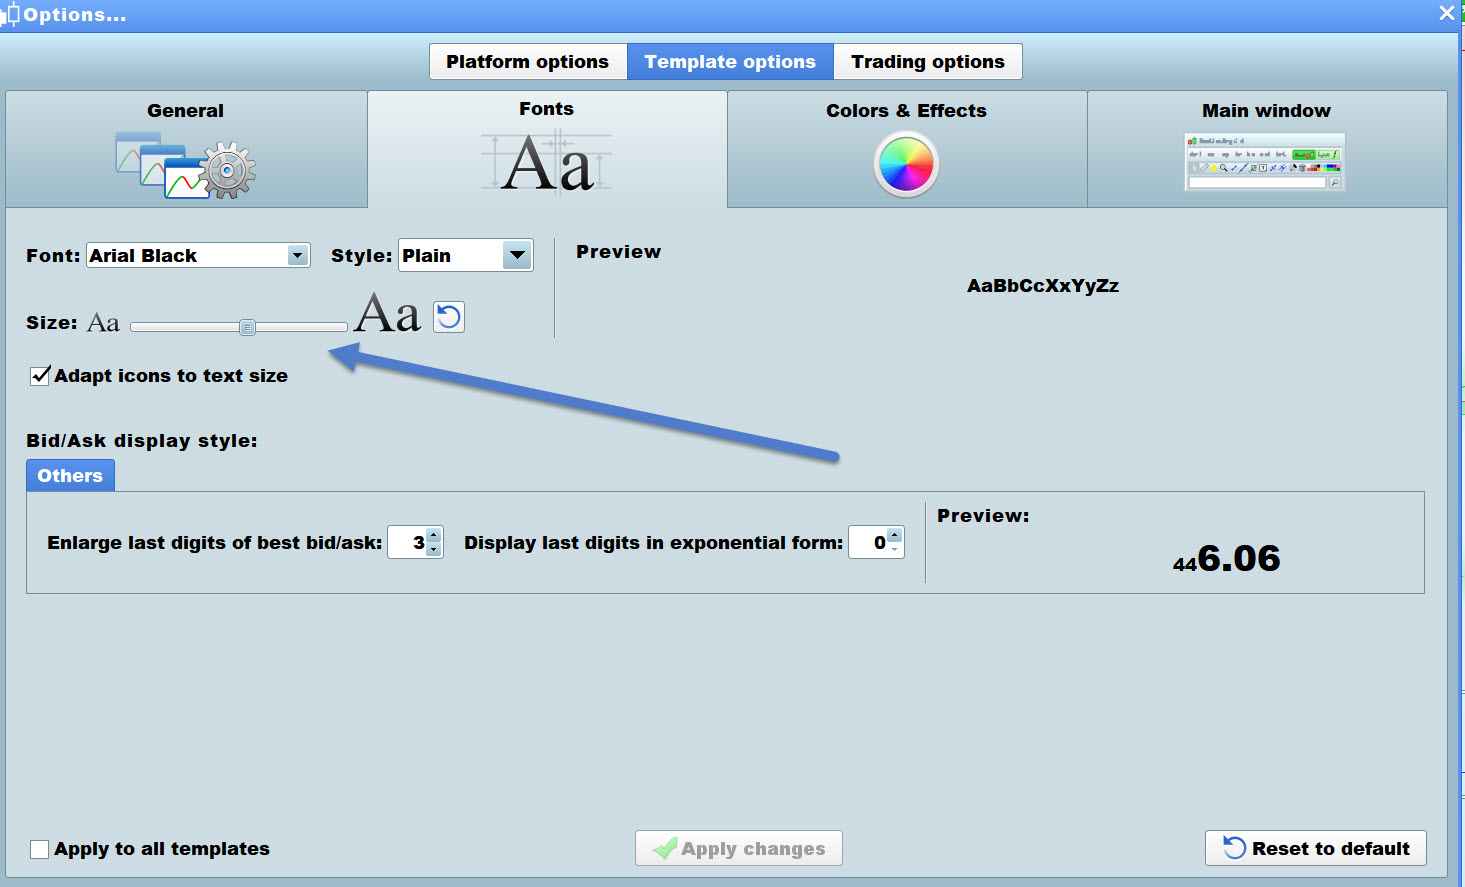Click the font size slider handle

coord(247,327)
